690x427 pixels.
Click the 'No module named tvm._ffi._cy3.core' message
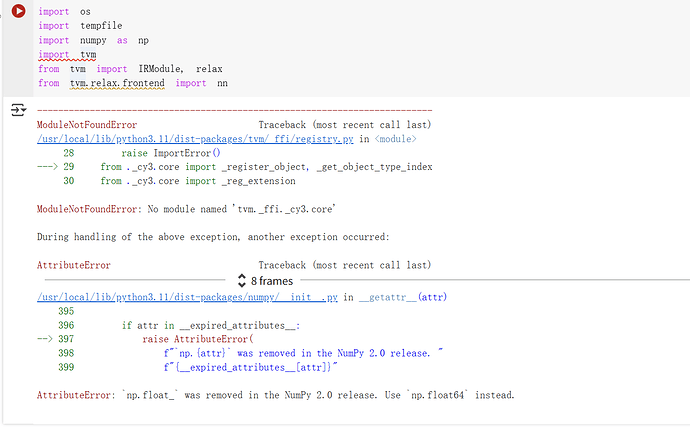[x=185, y=209]
